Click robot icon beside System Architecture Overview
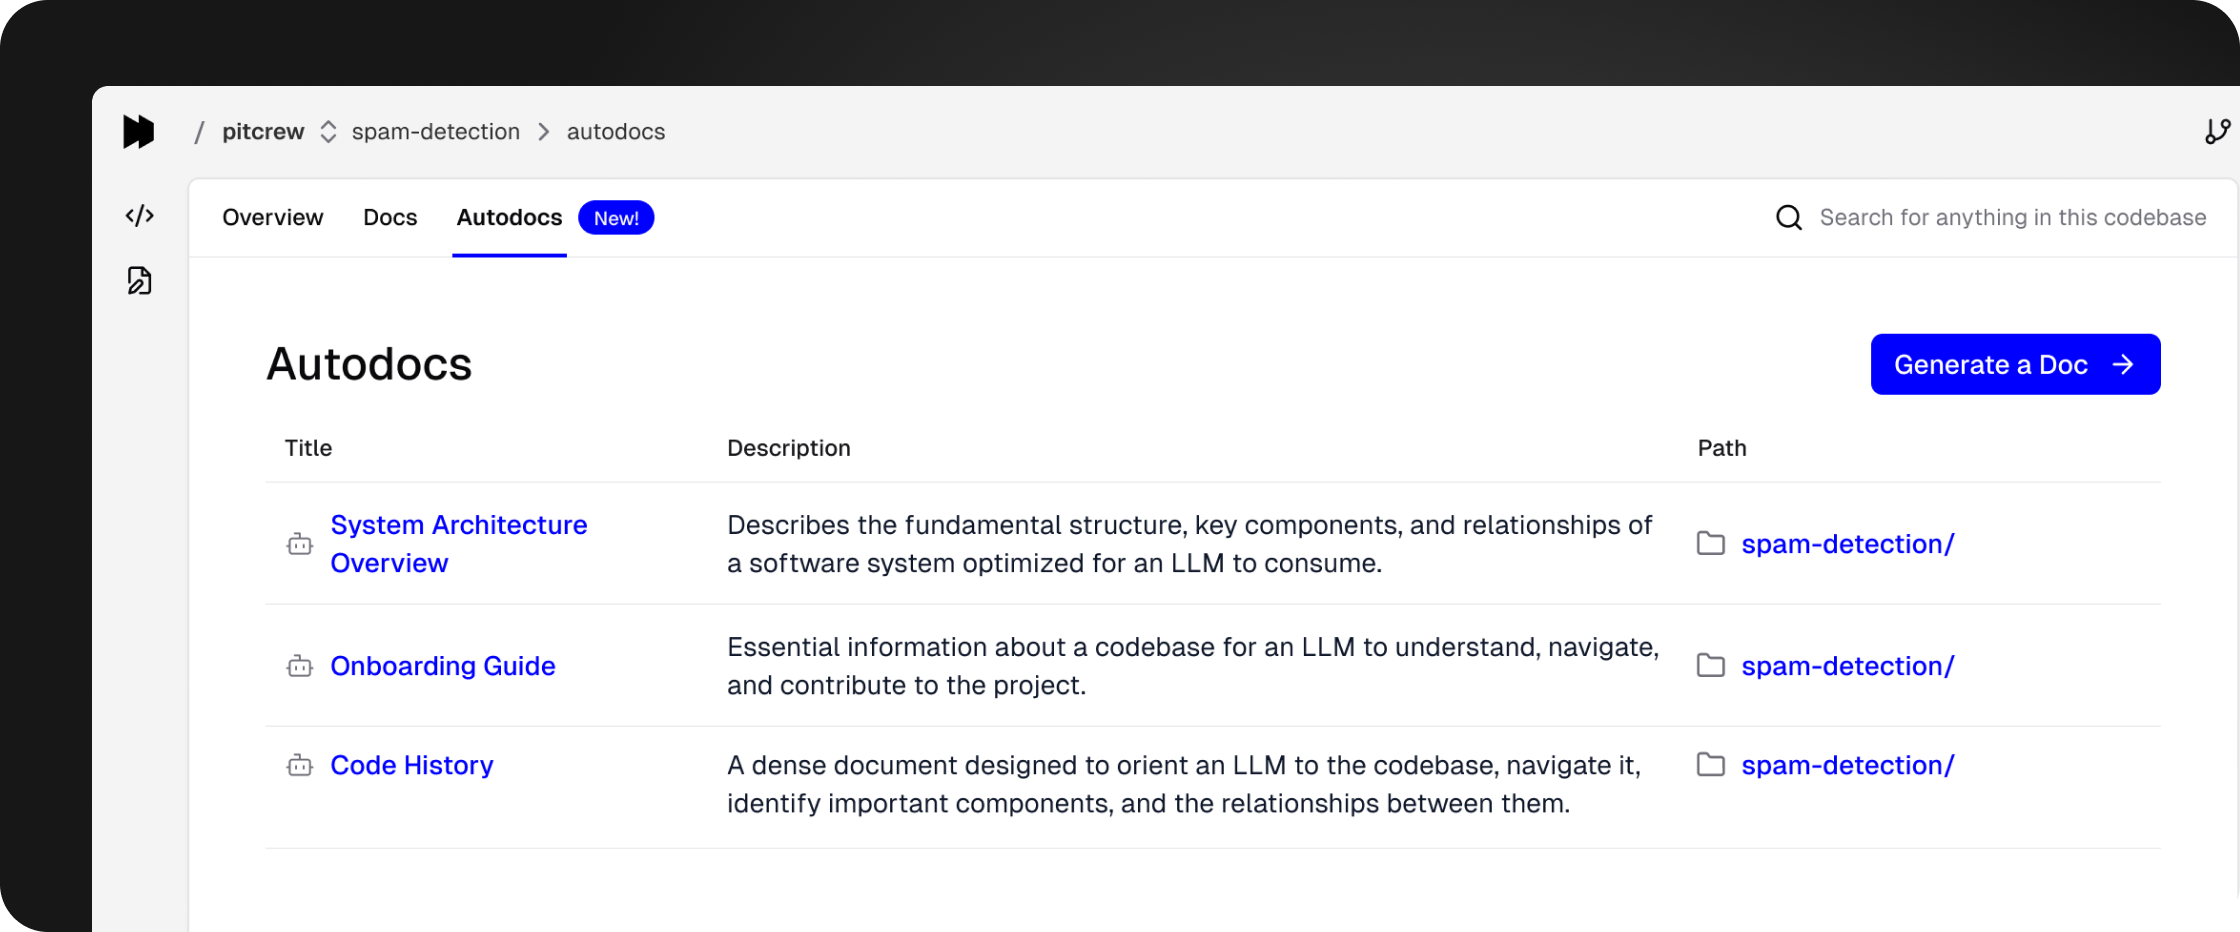The width and height of the screenshot is (2240, 932). tap(299, 544)
